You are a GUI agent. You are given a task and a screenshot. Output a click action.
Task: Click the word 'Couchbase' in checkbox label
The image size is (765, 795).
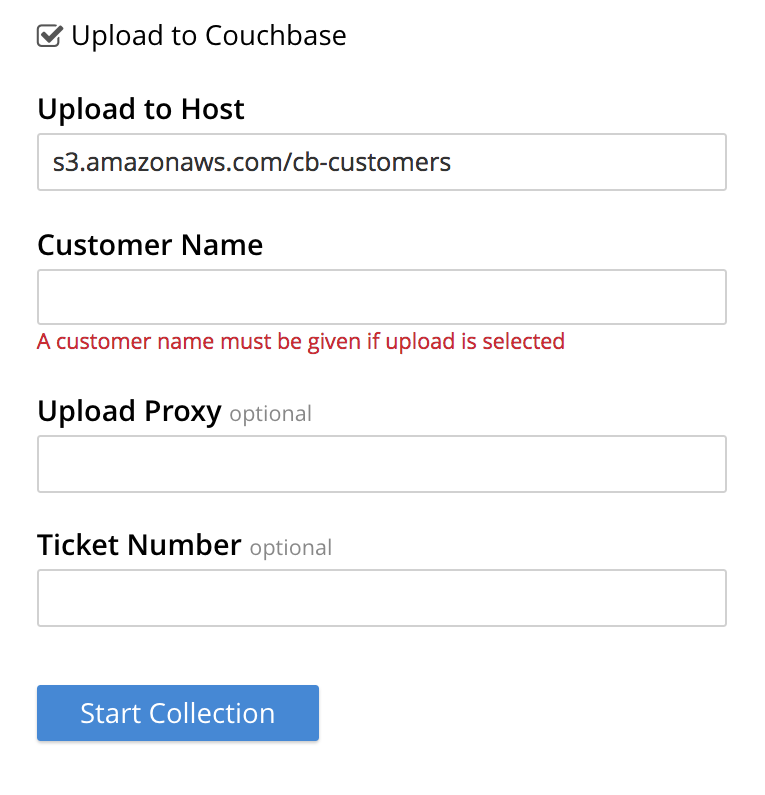click(276, 37)
